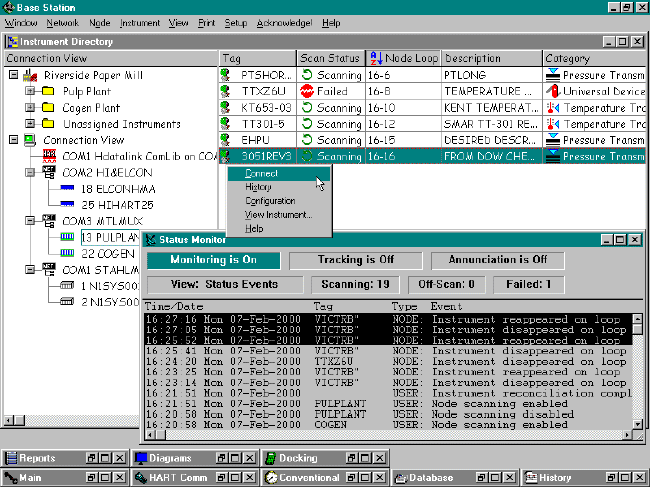This screenshot has height=487, width=650.
Task: Click the 18 ELCONHMA multiplexer node icon
Action: pos(69,188)
